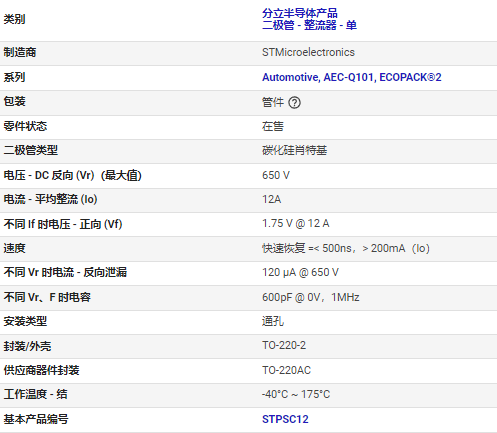Select the 快速恢复 speed value text
The width and height of the screenshot is (497, 433).
[x=346, y=248]
